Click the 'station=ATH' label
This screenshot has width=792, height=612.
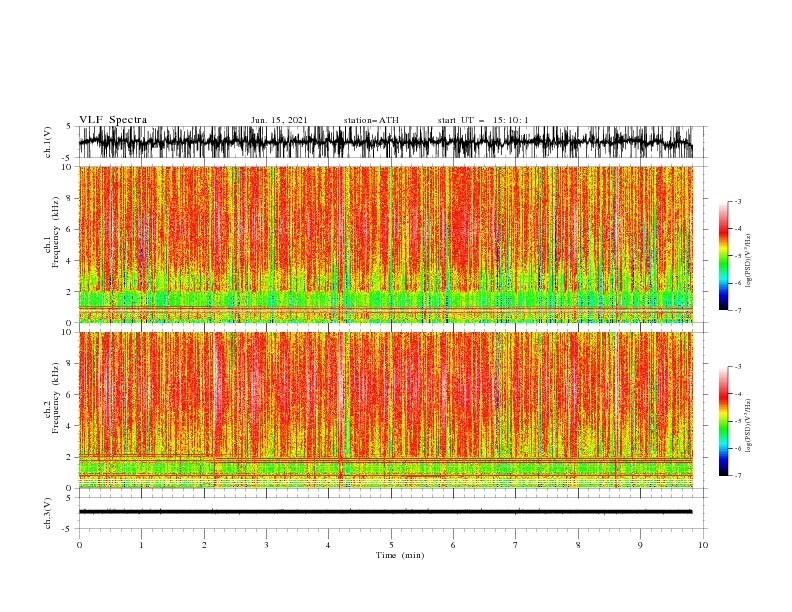(x=371, y=120)
